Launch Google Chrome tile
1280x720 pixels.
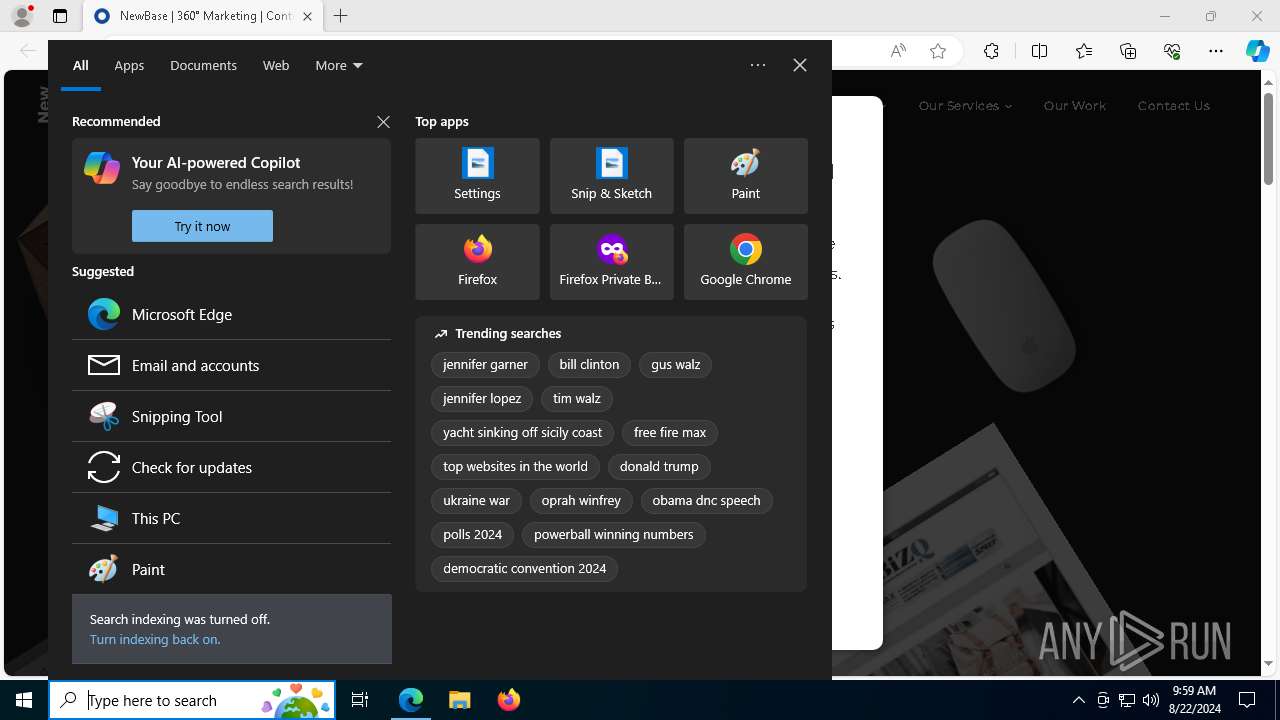click(x=745, y=262)
